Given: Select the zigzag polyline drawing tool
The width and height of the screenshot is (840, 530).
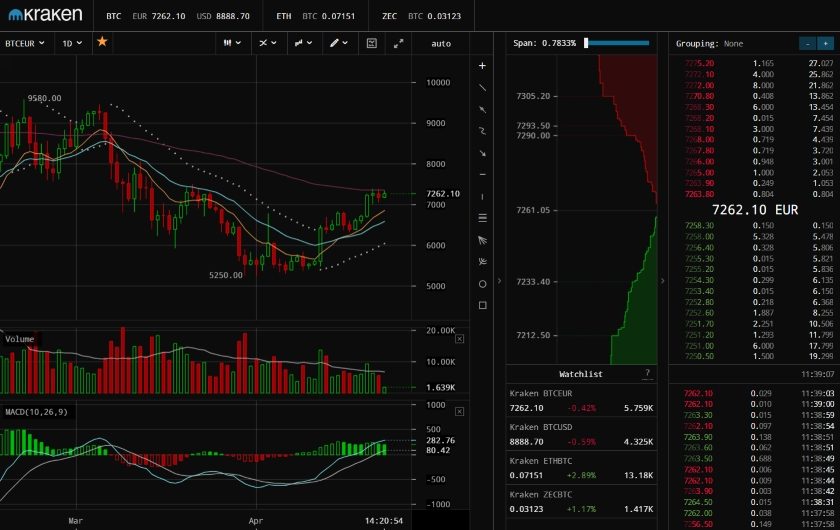Looking at the screenshot, I should pos(482,131).
